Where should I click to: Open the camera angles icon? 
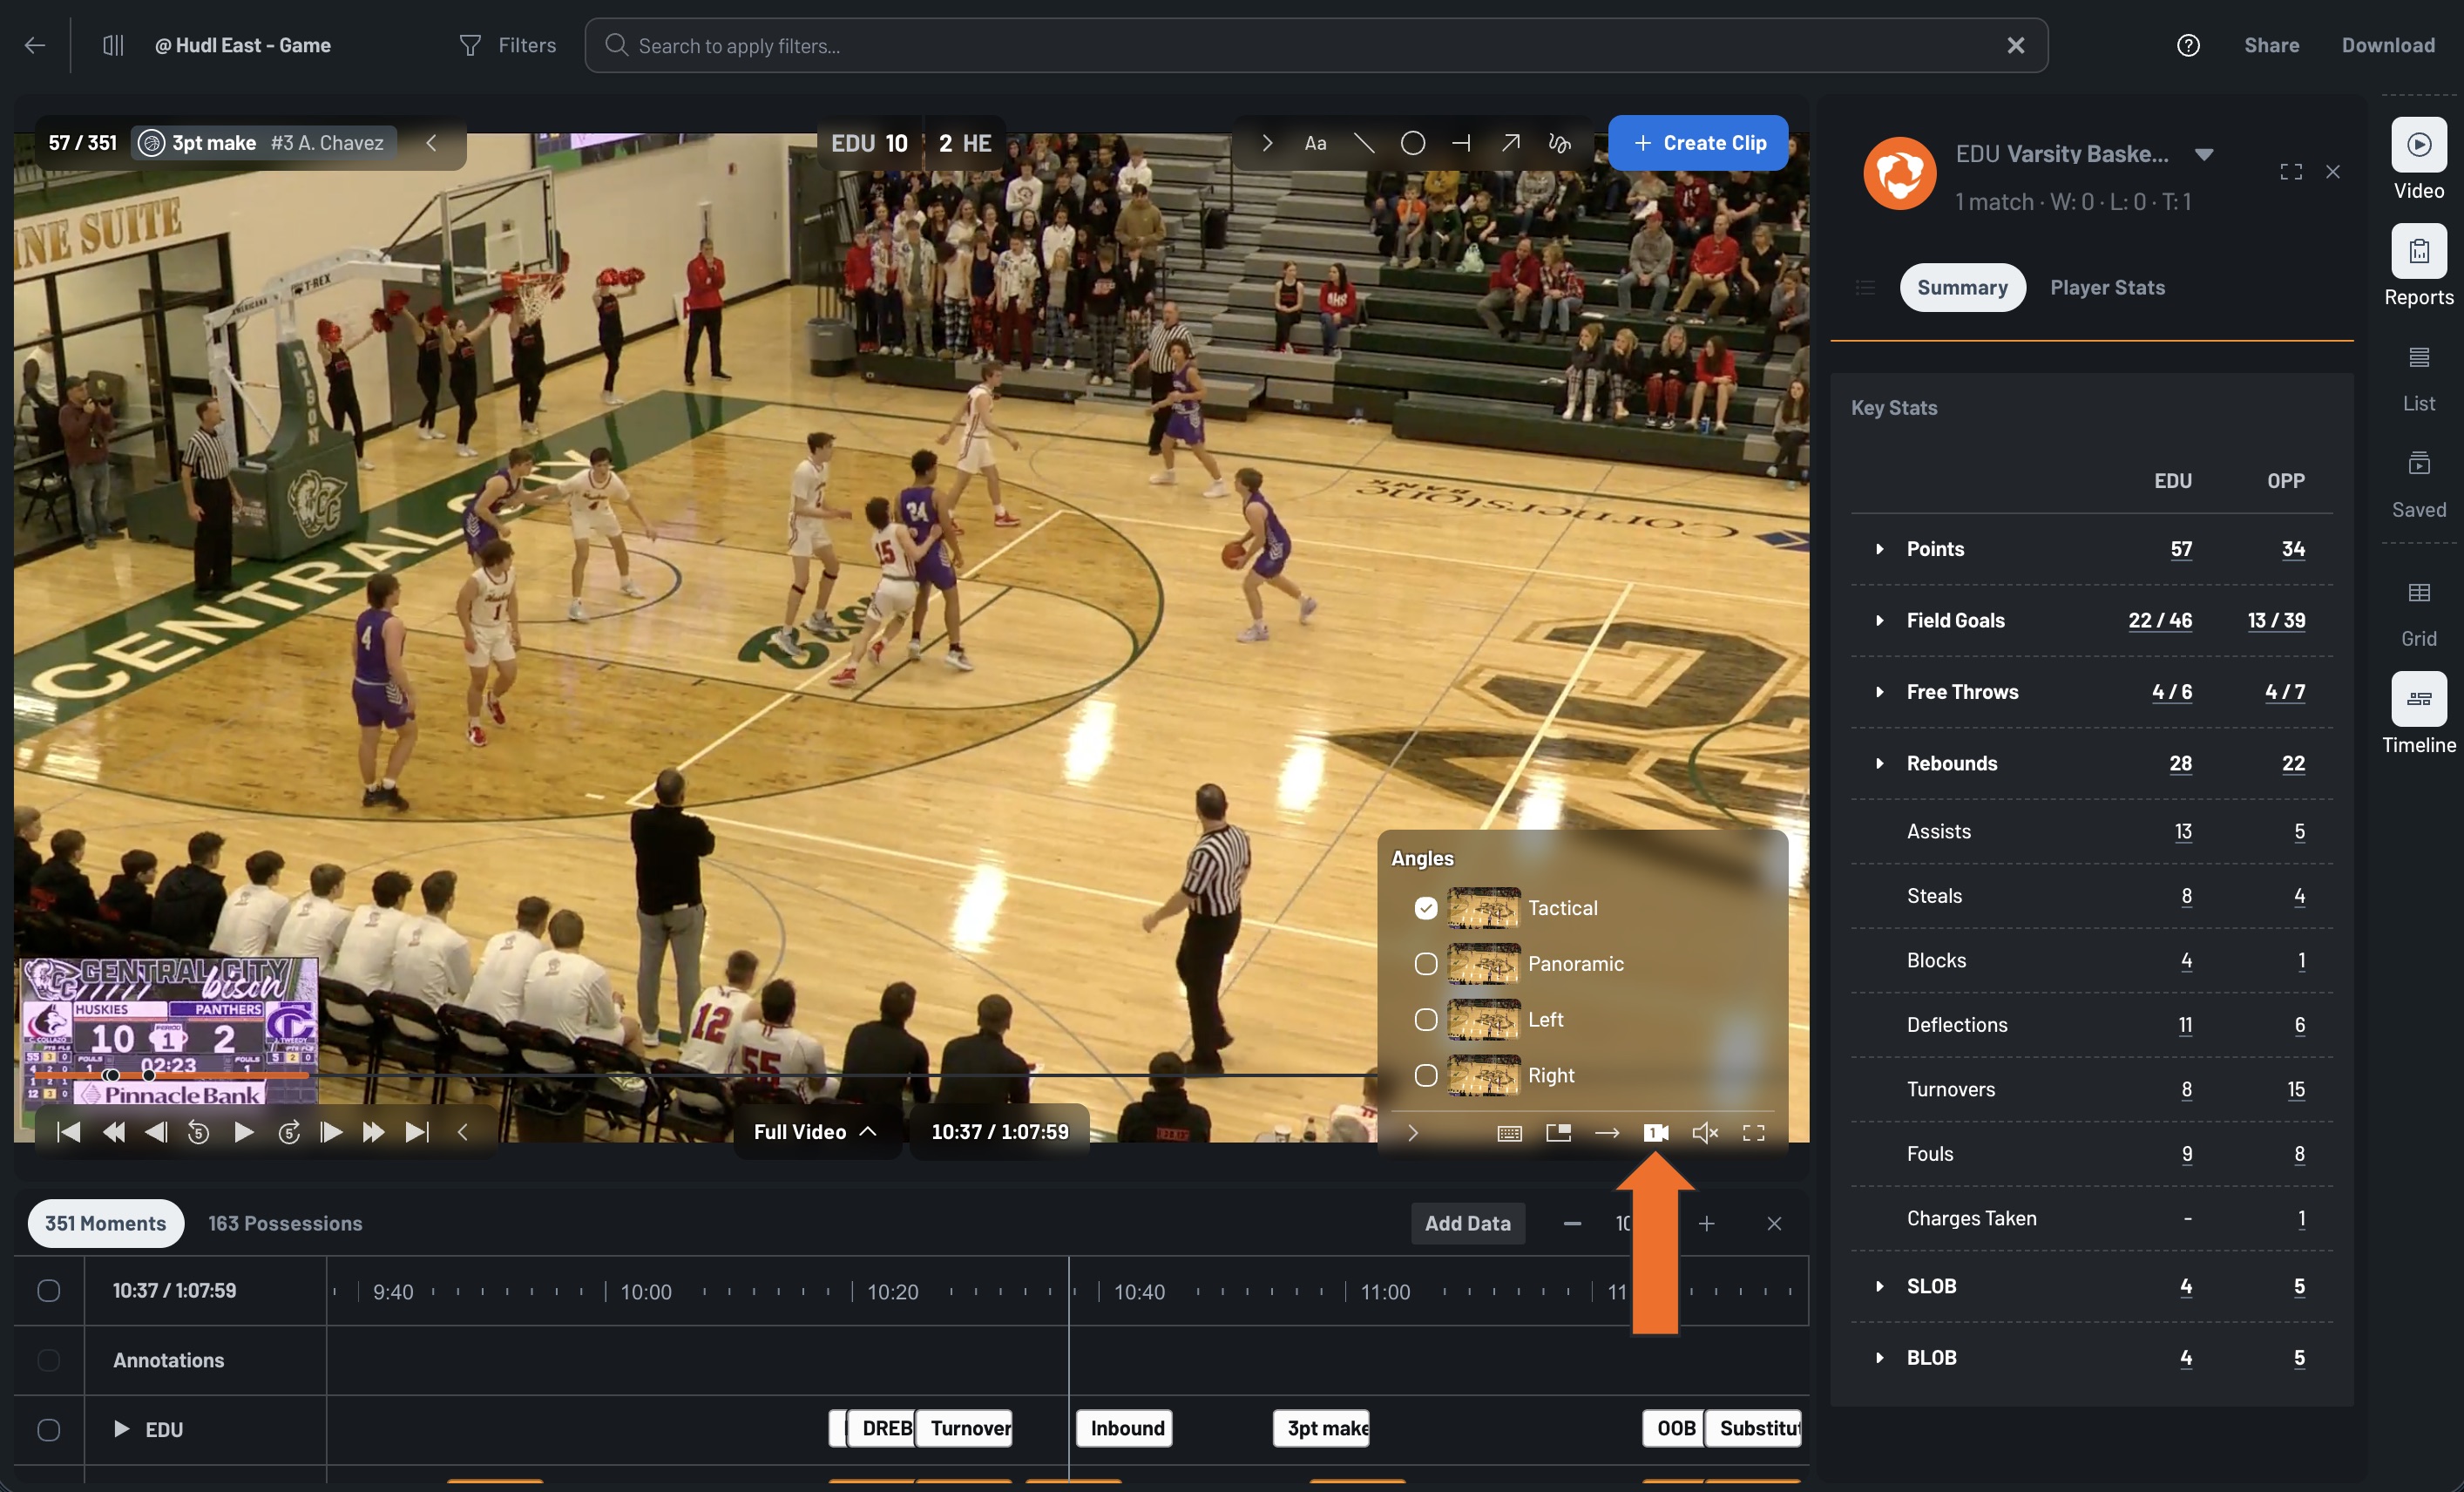pyautogui.click(x=1656, y=1132)
